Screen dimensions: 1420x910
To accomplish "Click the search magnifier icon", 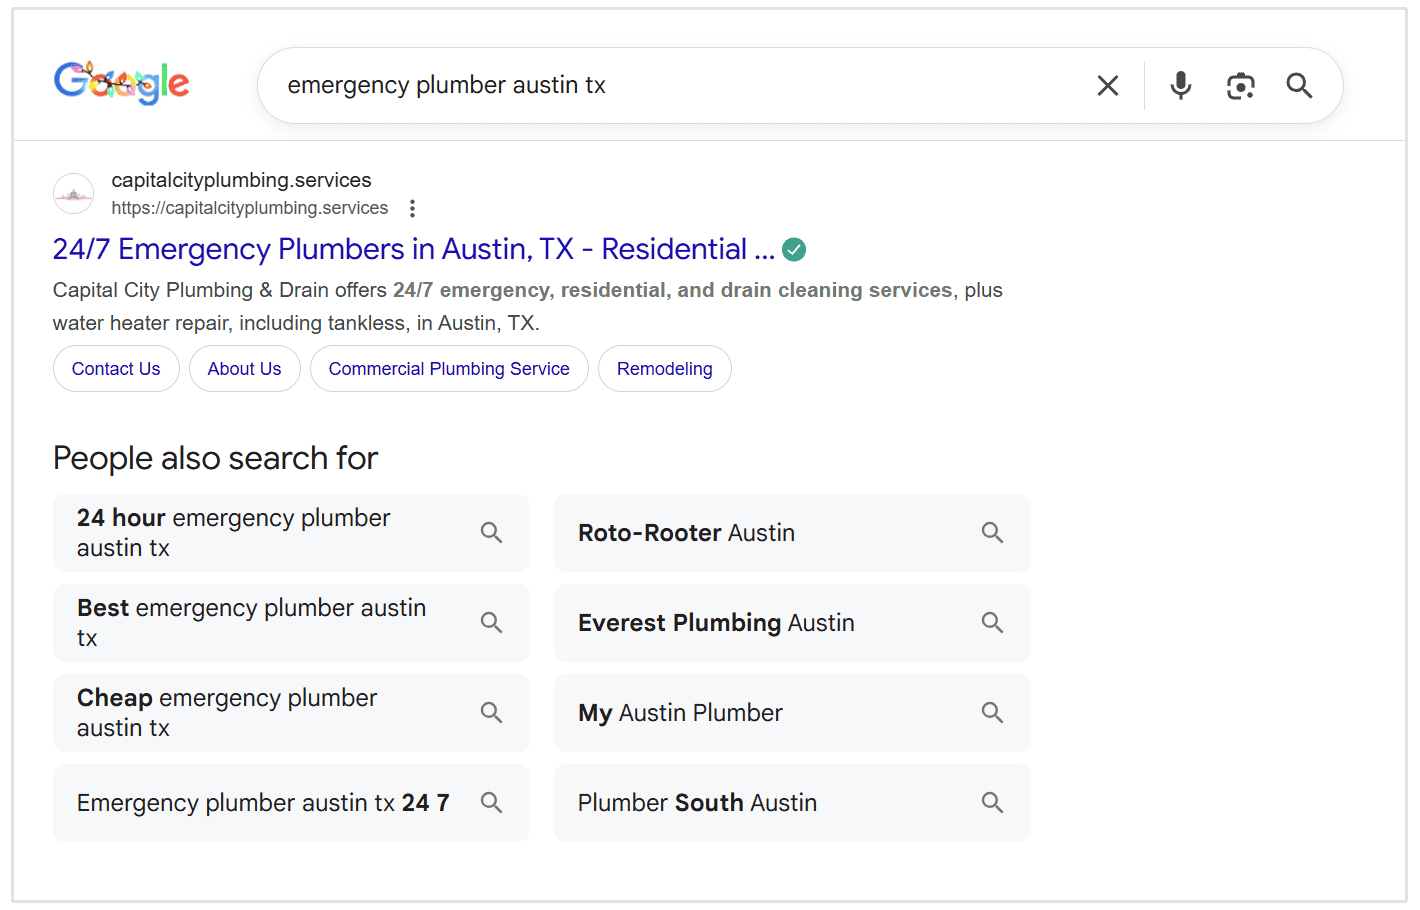I will pyautogui.click(x=1298, y=85).
